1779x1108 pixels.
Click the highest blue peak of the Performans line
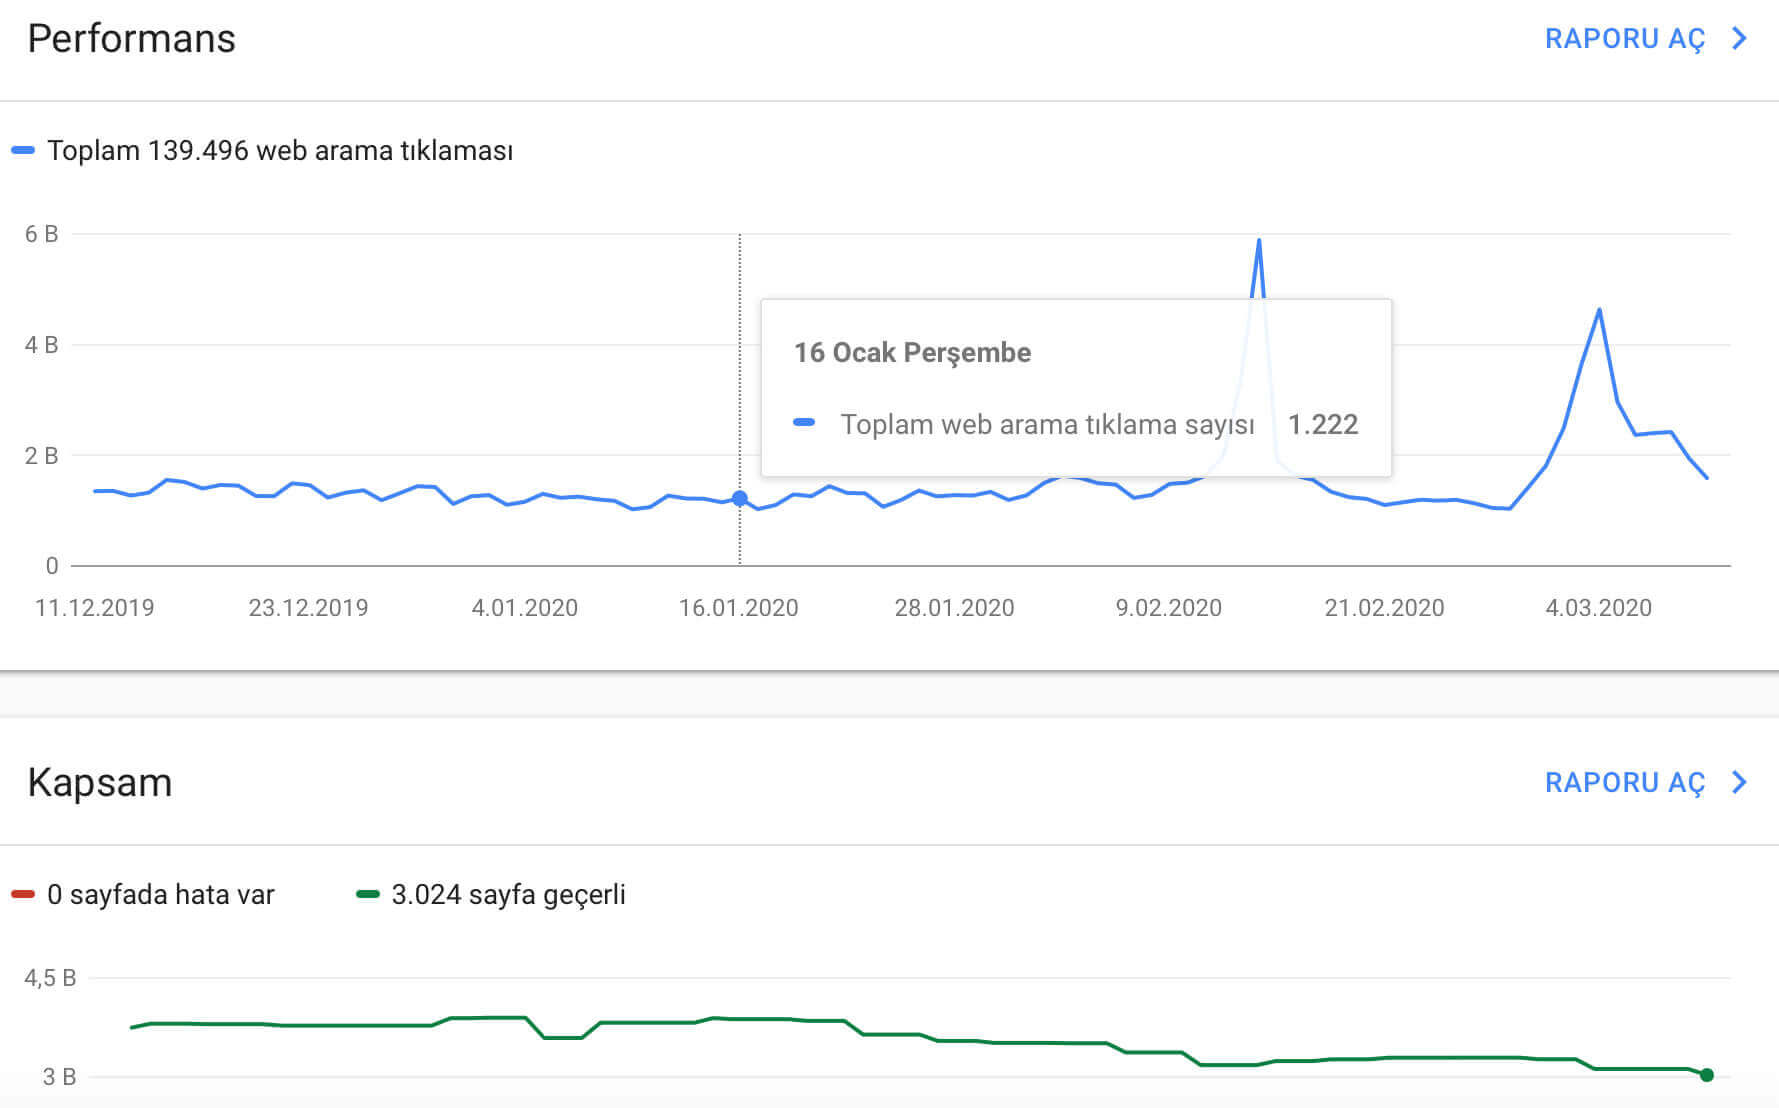(x=1259, y=241)
